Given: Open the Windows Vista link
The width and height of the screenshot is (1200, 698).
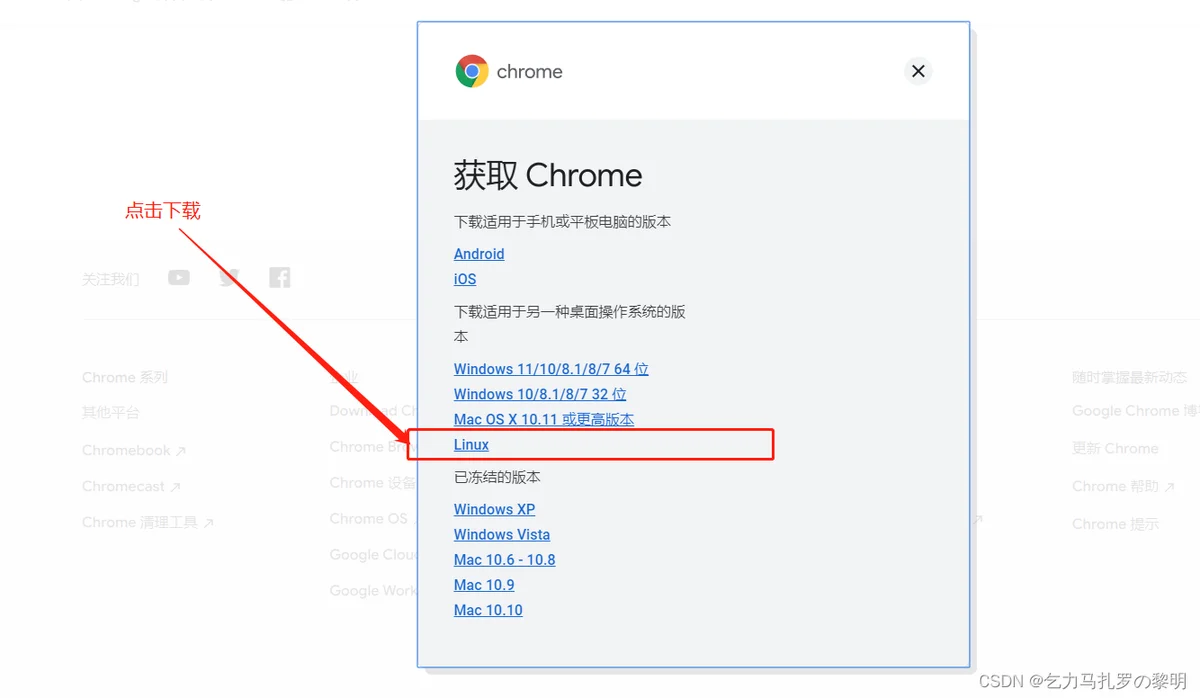Looking at the screenshot, I should click(502, 534).
